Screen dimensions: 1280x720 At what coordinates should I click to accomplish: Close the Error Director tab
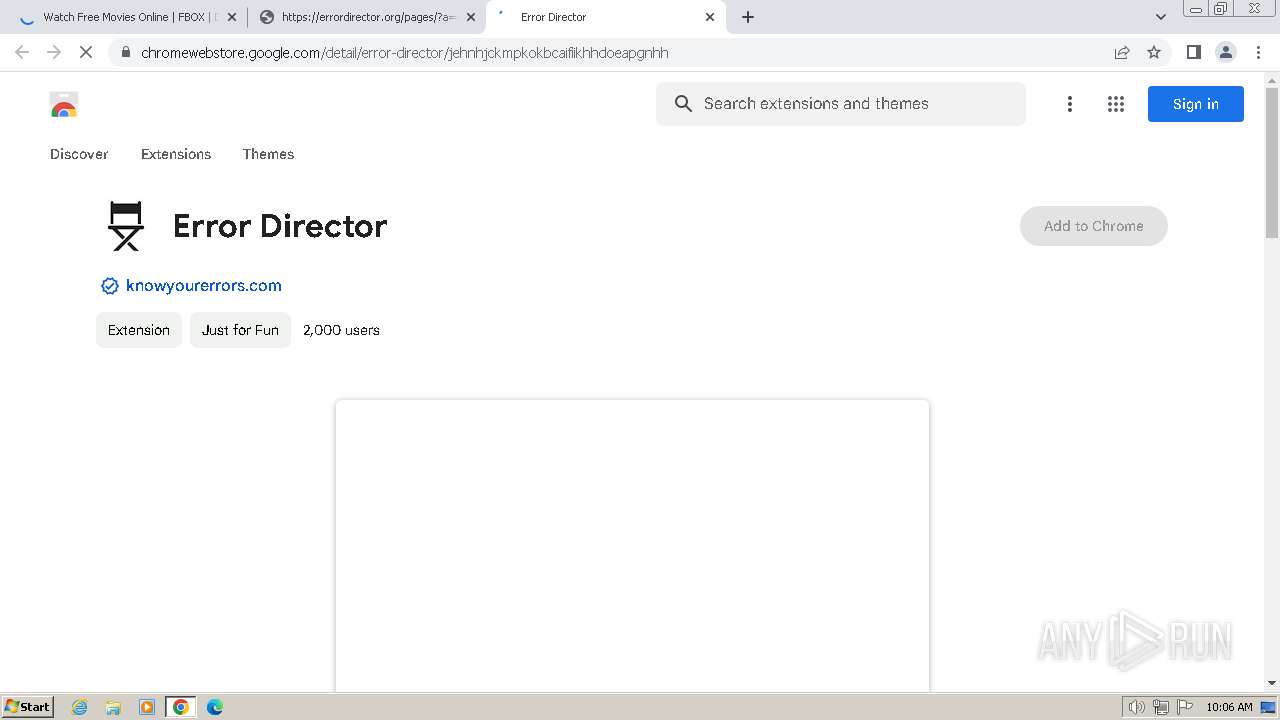(710, 17)
